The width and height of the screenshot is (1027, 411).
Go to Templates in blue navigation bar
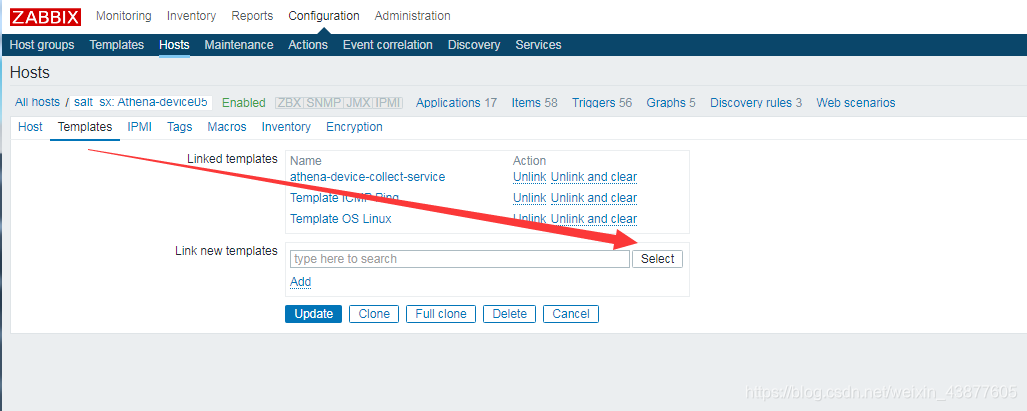click(x=117, y=45)
